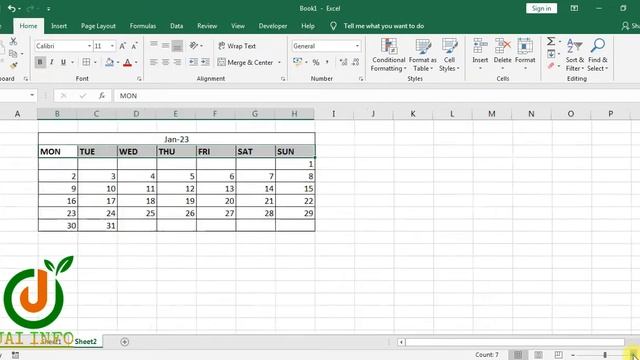
Task: Align text left
Action: click(x=153, y=62)
